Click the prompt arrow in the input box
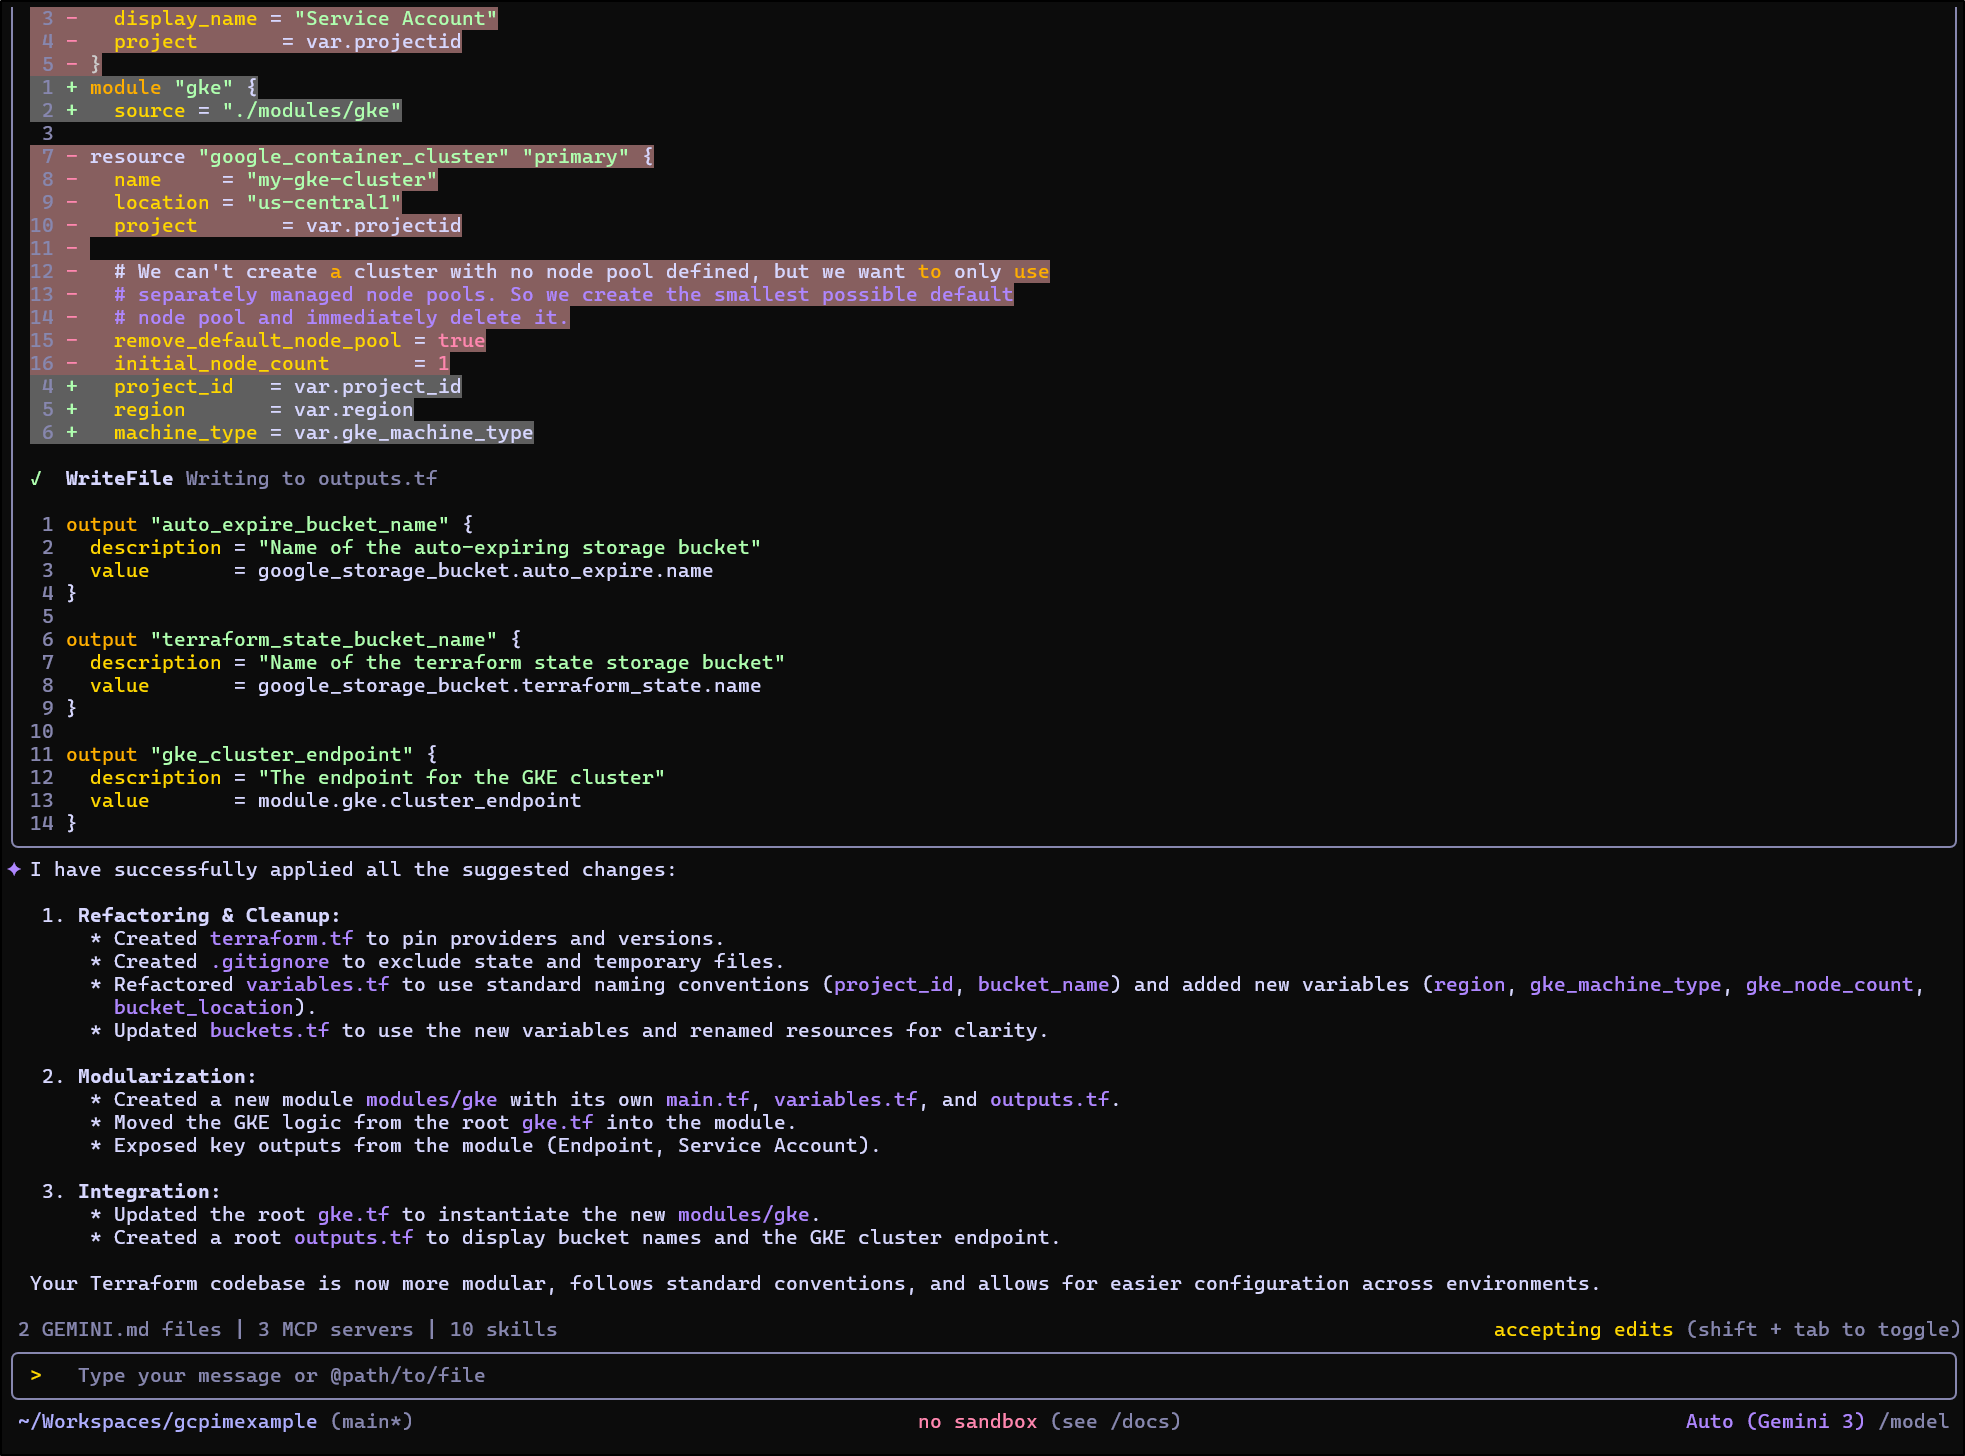The width and height of the screenshot is (1965, 1456). (37, 1375)
